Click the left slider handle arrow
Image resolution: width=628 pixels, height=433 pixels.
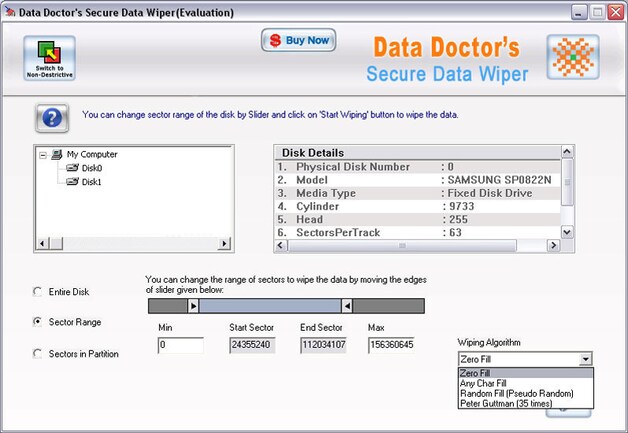pyautogui.click(x=193, y=306)
